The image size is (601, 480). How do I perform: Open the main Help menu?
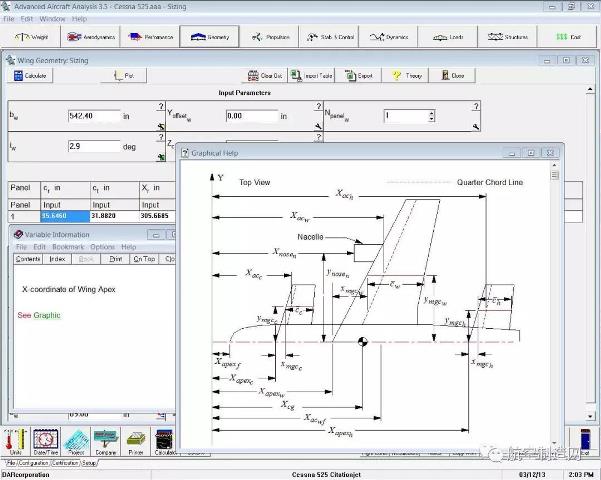coord(79,19)
